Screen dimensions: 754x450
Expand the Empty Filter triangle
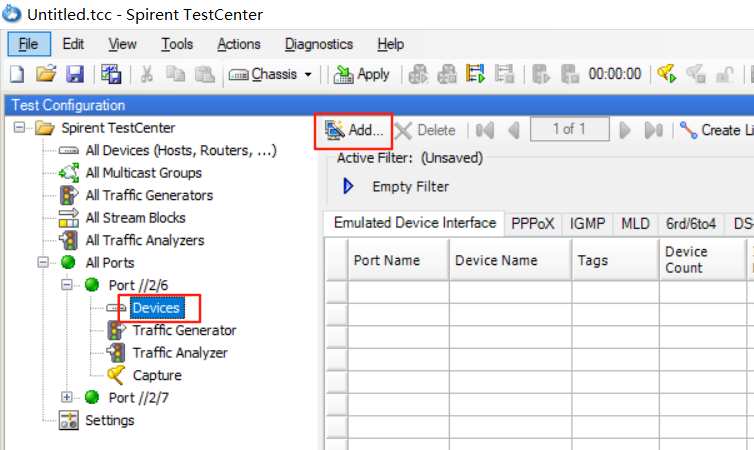[348, 186]
